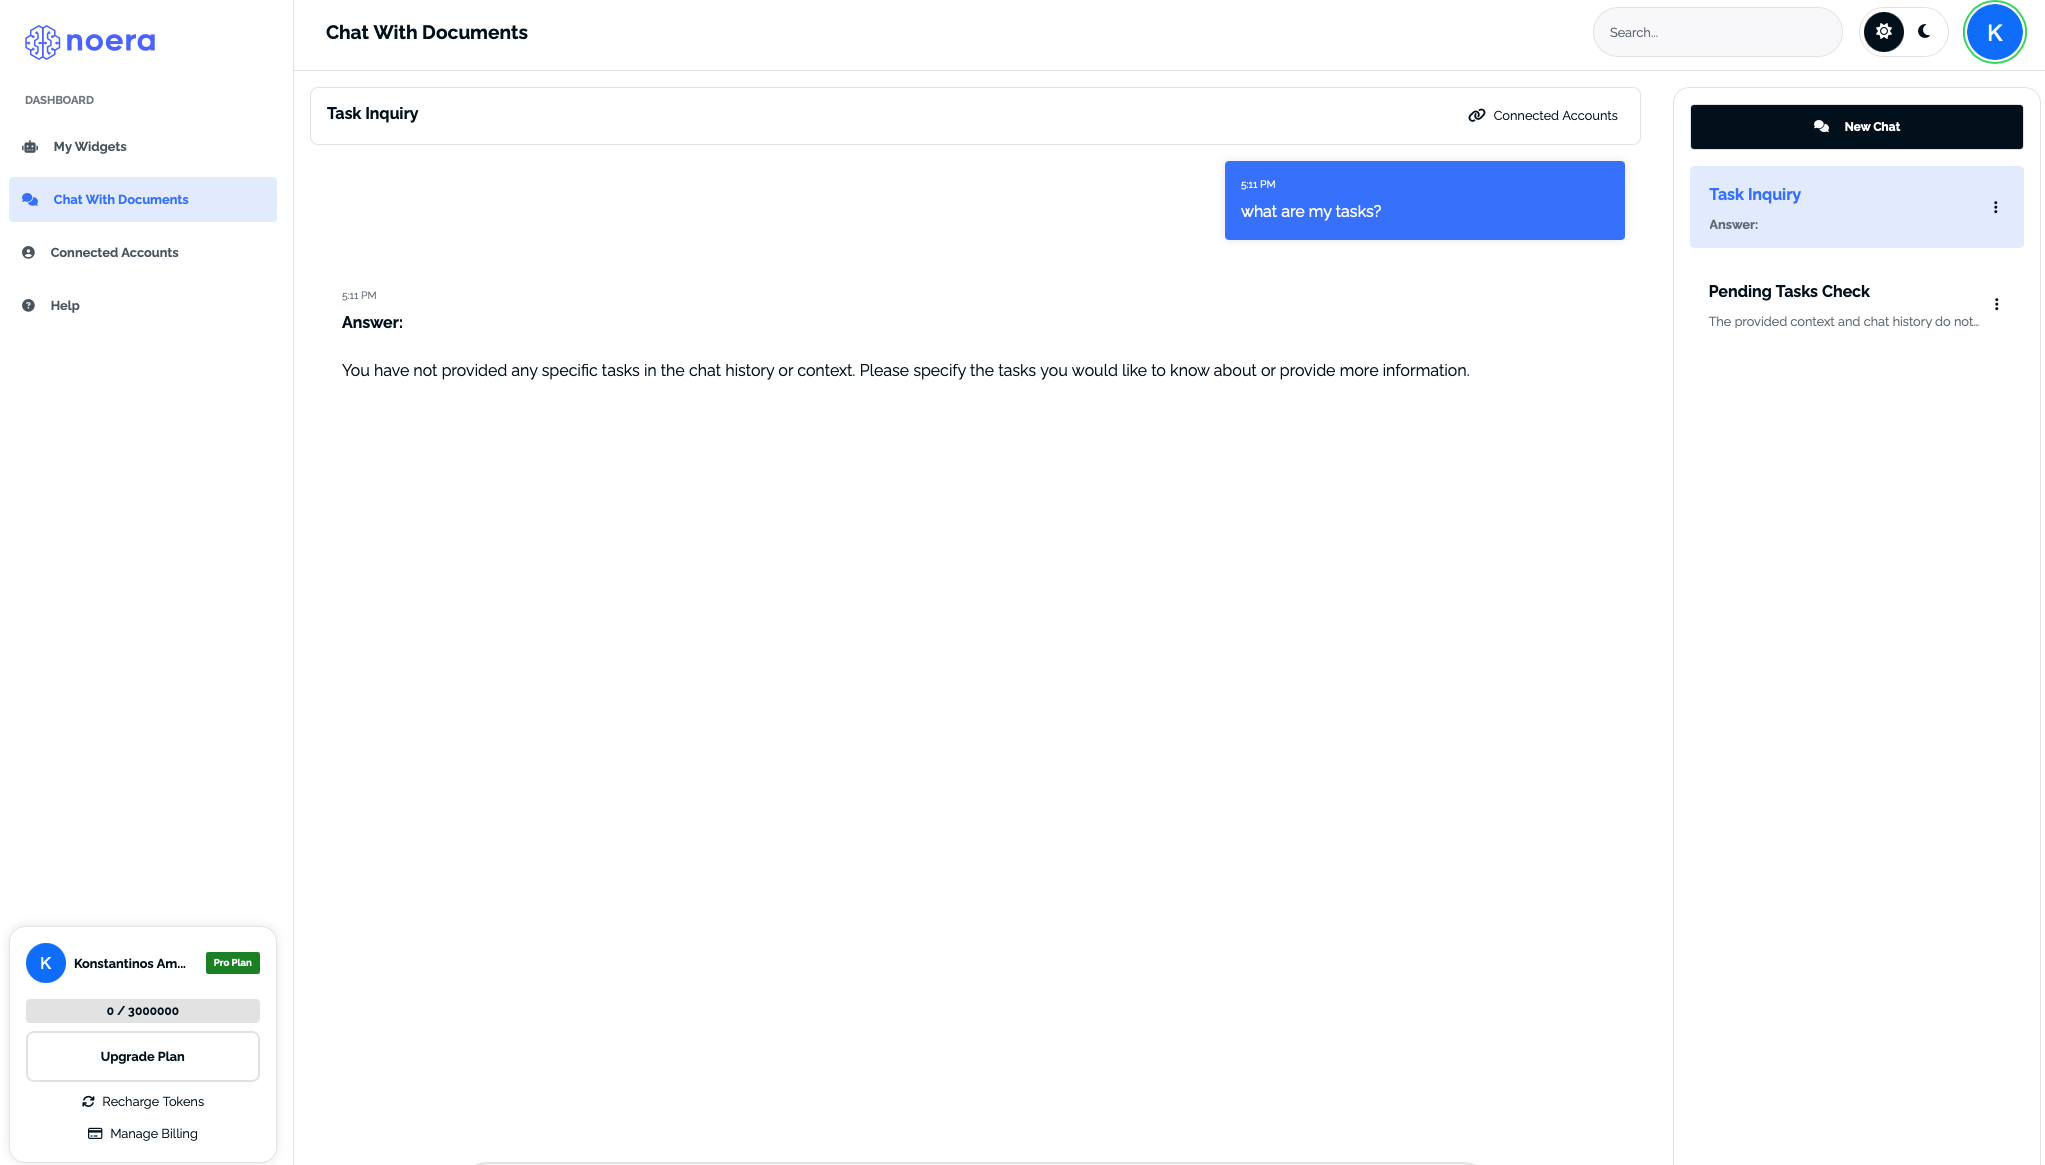Click the chat icon inside the New Chat button
2045x1165 pixels.
[x=1822, y=126]
